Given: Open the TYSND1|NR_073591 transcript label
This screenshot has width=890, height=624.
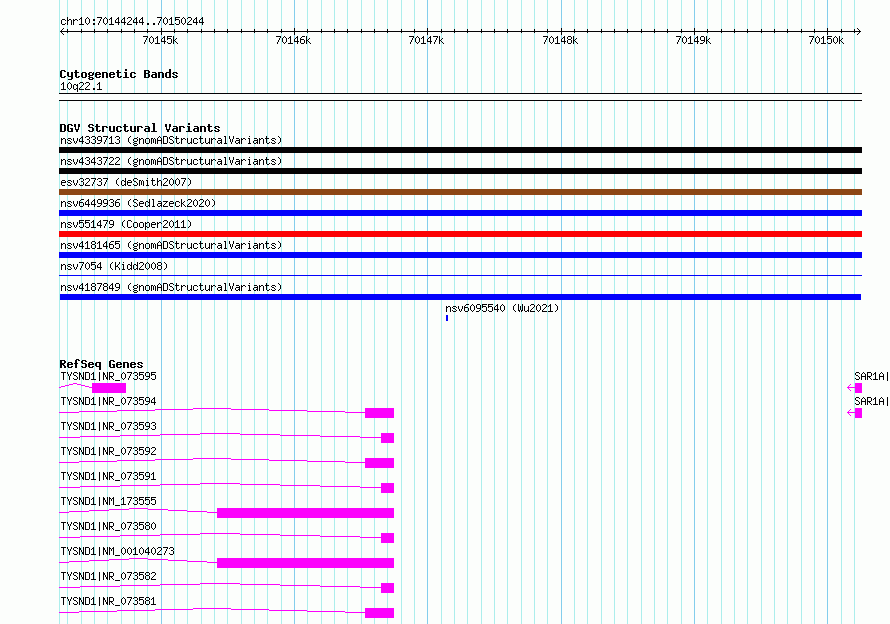Looking at the screenshot, I should click(x=108, y=476).
